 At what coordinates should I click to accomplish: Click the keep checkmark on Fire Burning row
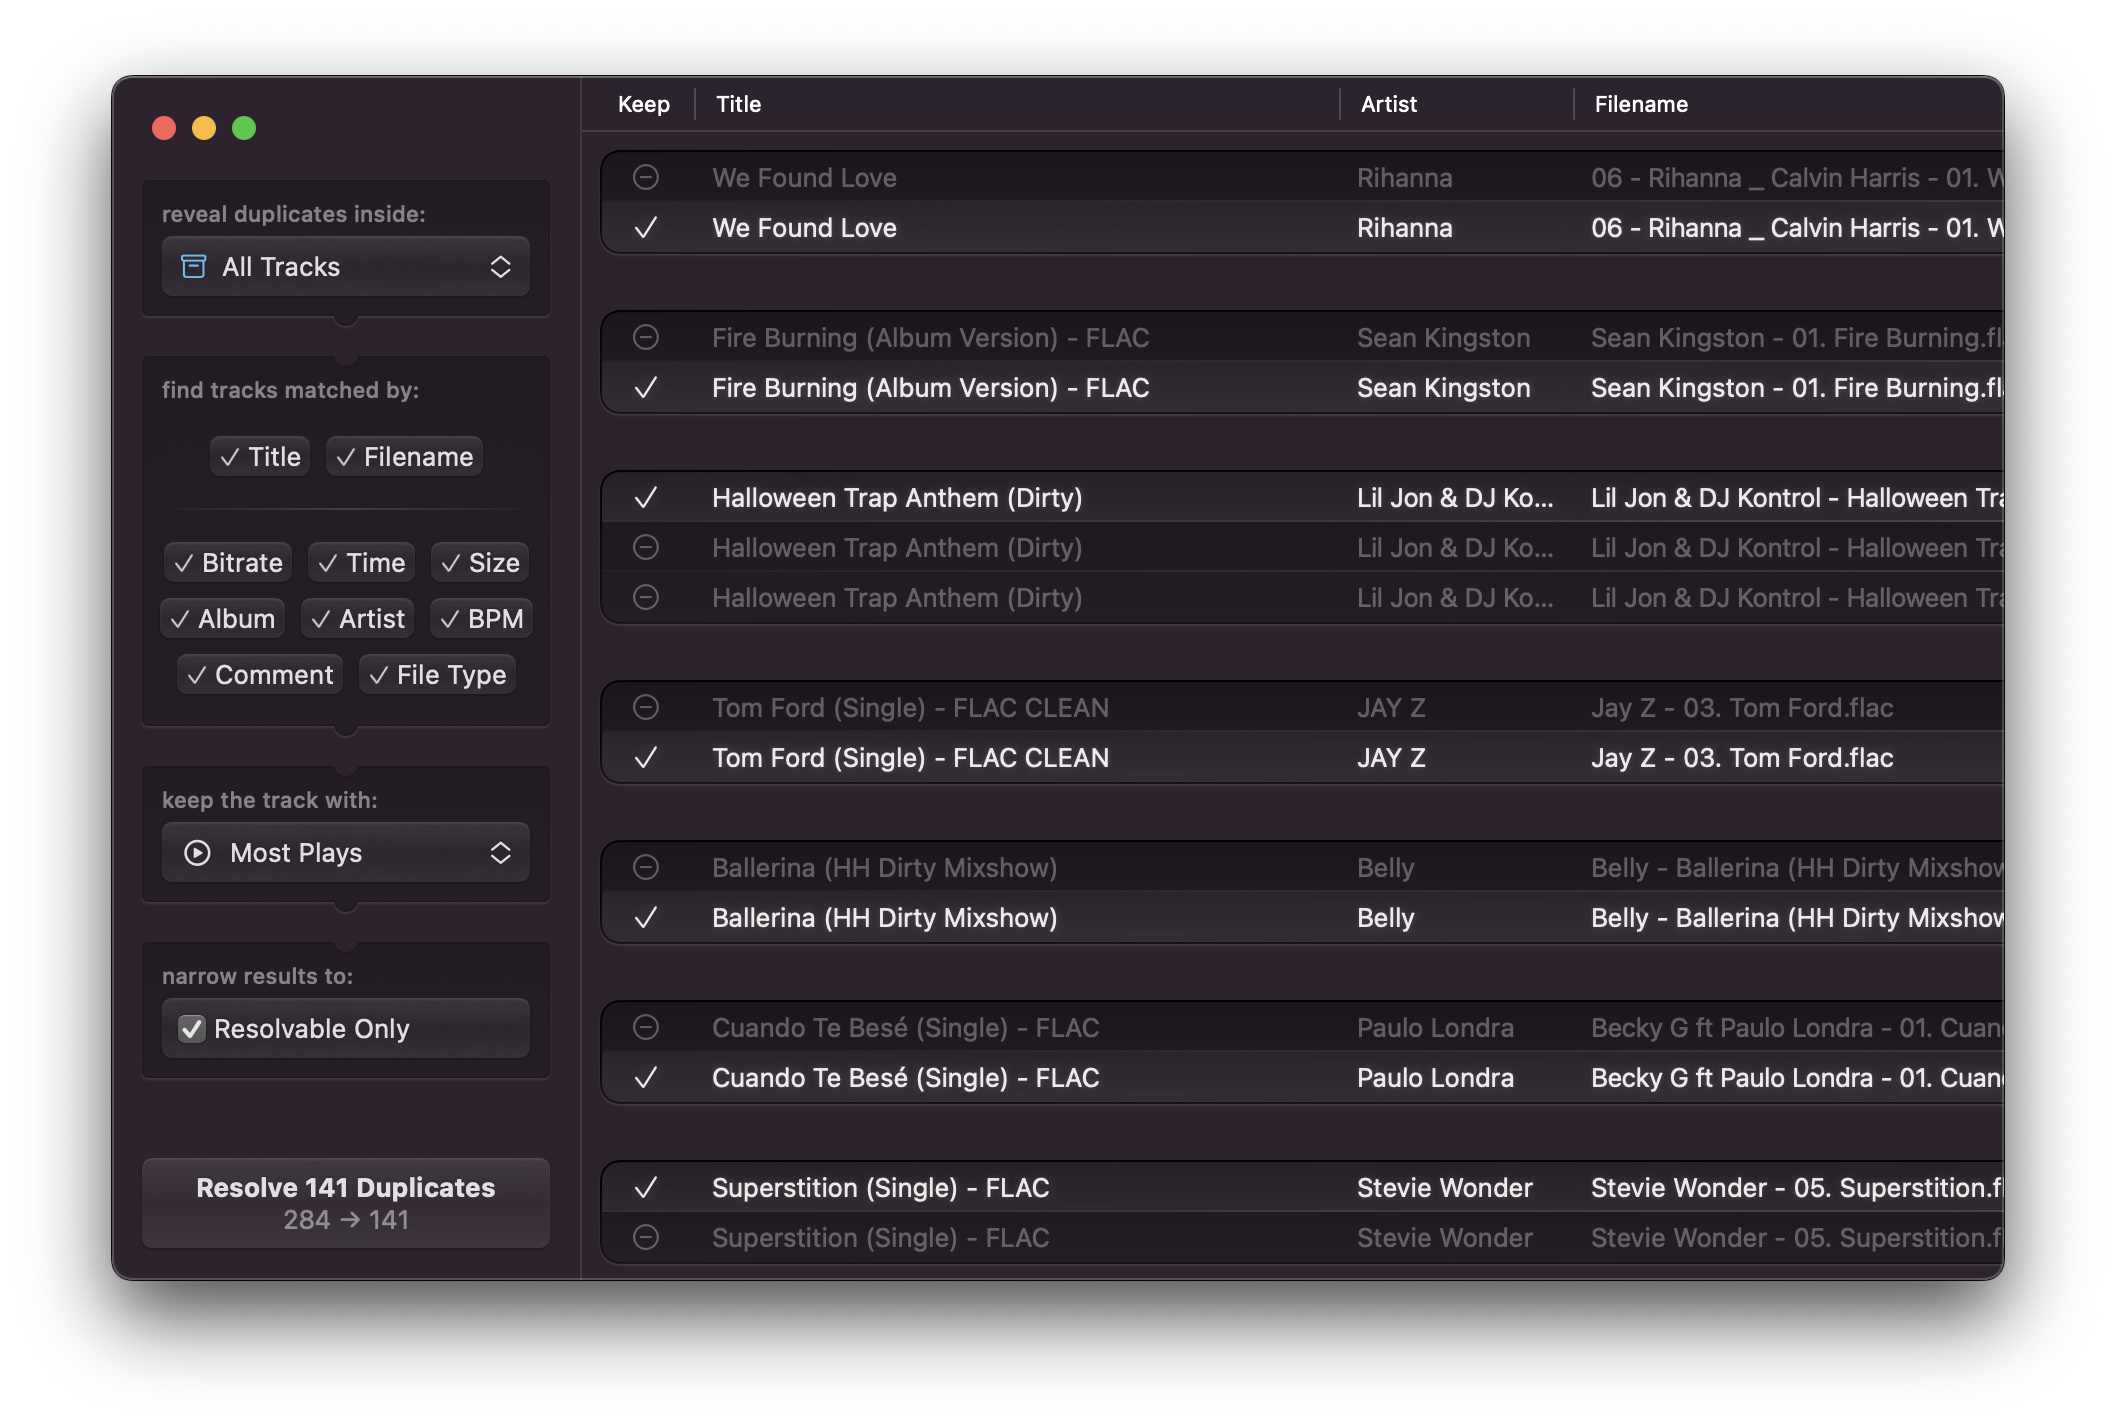point(645,388)
